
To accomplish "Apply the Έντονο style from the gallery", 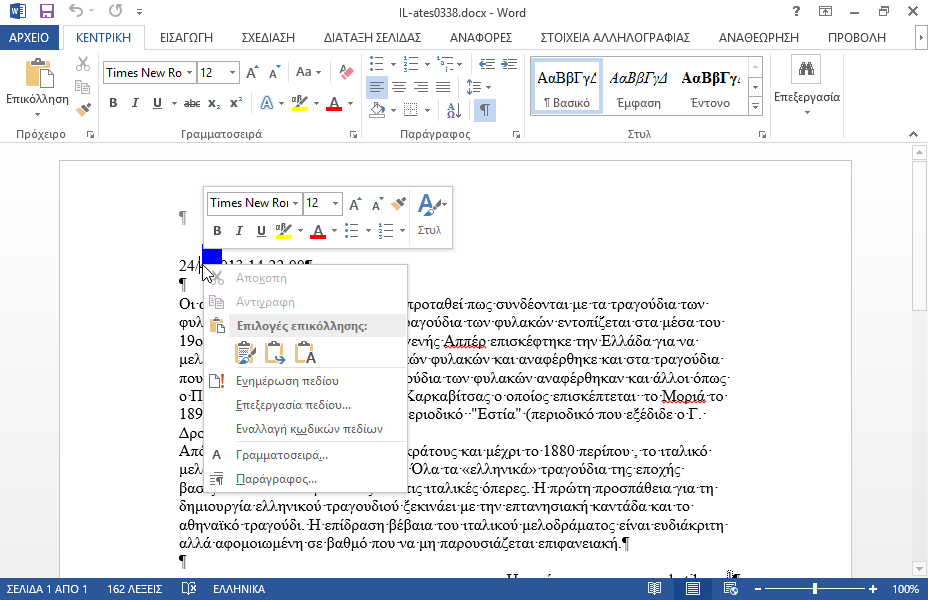I will pyautogui.click(x=710, y=86).
